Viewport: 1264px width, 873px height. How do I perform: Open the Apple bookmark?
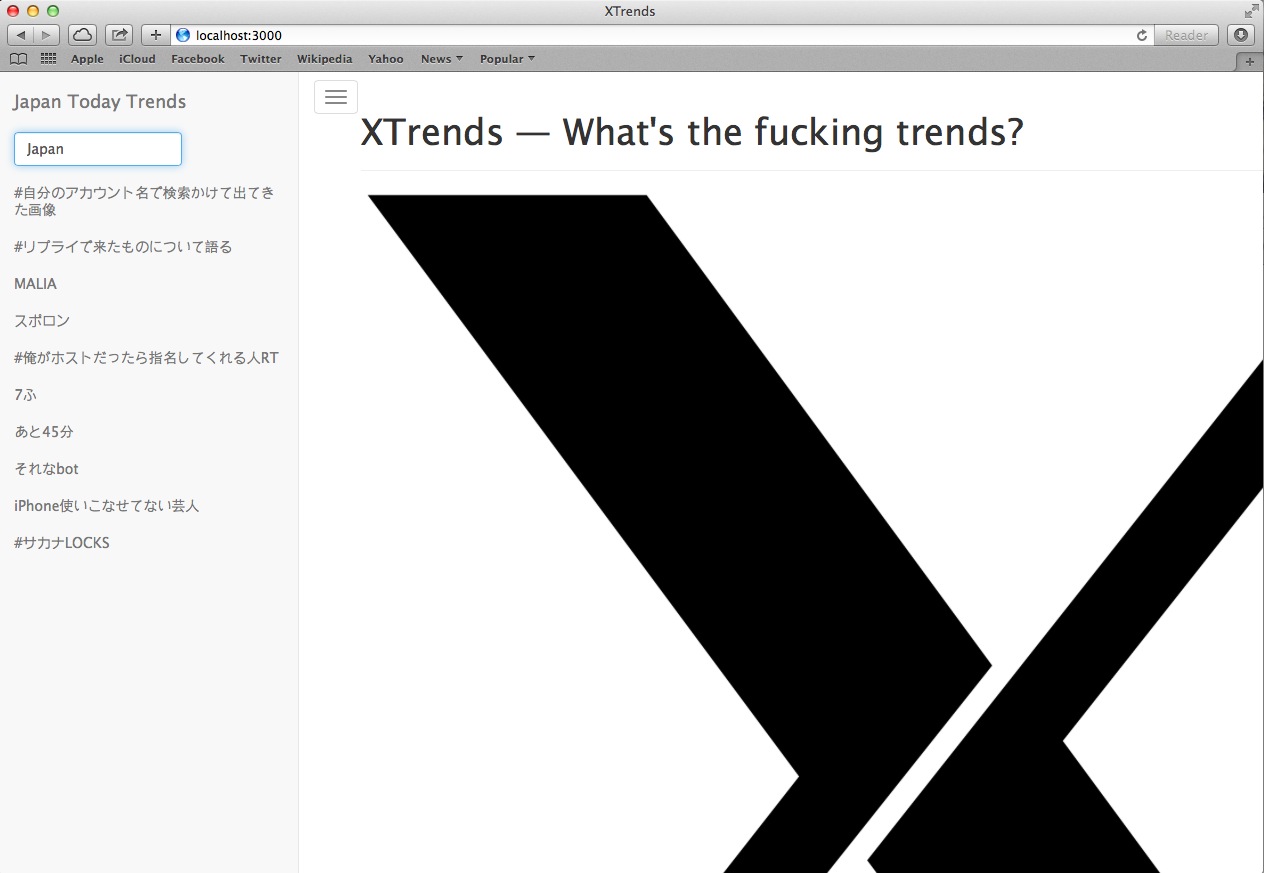(87, 59)
